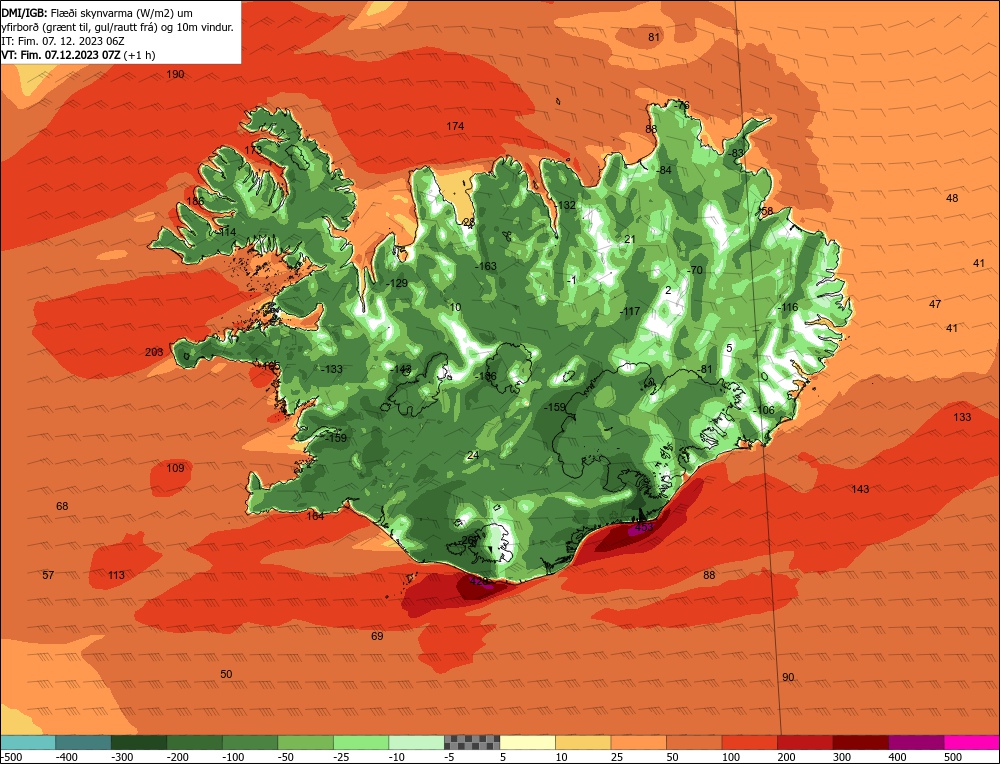1000x764 pixels.
Task: Click the legend label 100
Action: point(731,757)
